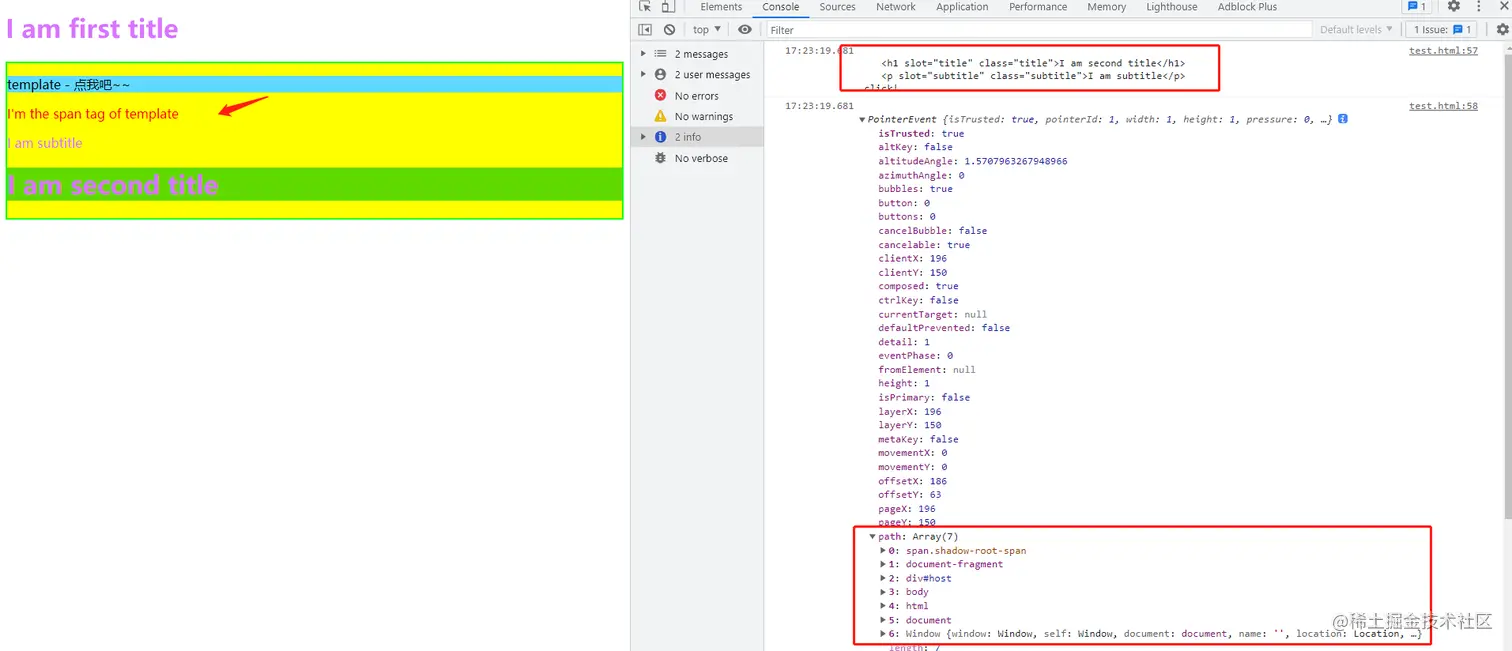Image resolution: width=1512 pixels, height=651 pixels.
Task: Select No errors in console sidebar
Action: coord(696,96)
